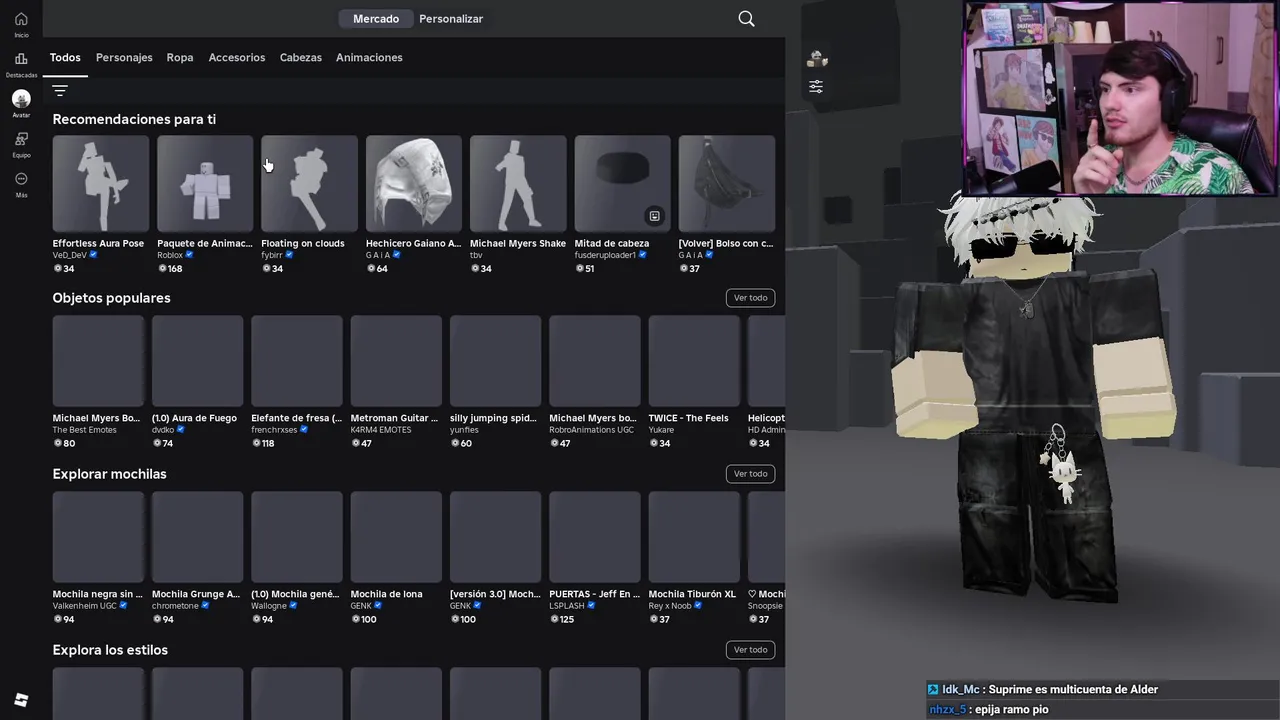Click creator name fusderuploader1
Viewport: 1280px width, 720px height.
pyautogui.click(x=605, y=255)
